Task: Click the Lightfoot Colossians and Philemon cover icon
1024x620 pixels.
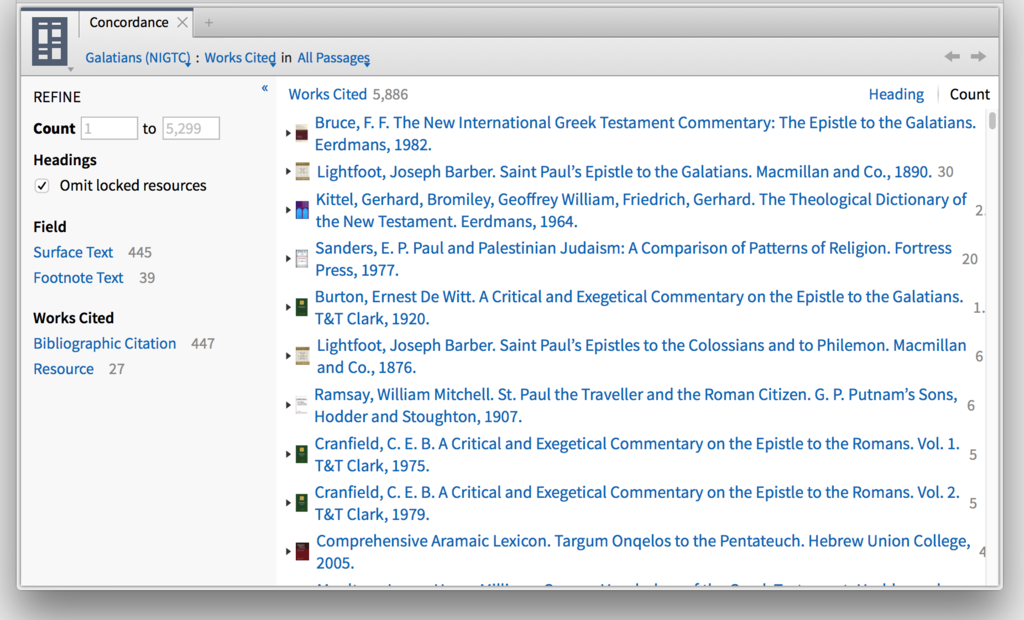Action: point(302,356)
